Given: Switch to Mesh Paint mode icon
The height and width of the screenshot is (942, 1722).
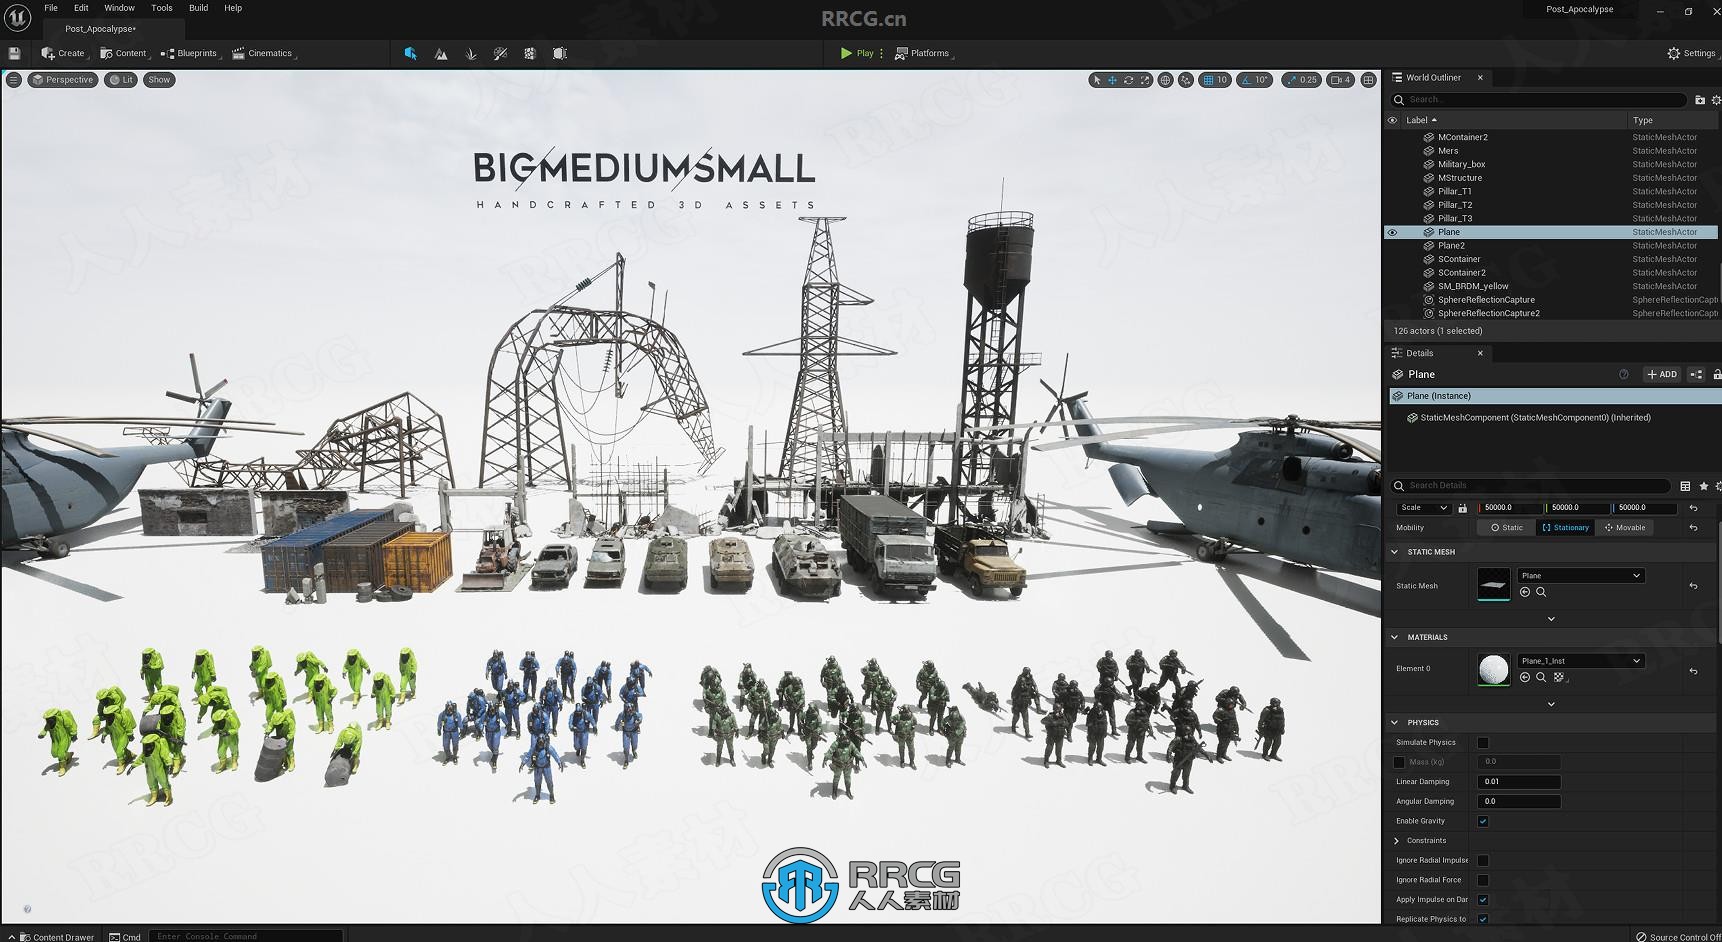Looking at the screenshot, I should coord(500,53).
